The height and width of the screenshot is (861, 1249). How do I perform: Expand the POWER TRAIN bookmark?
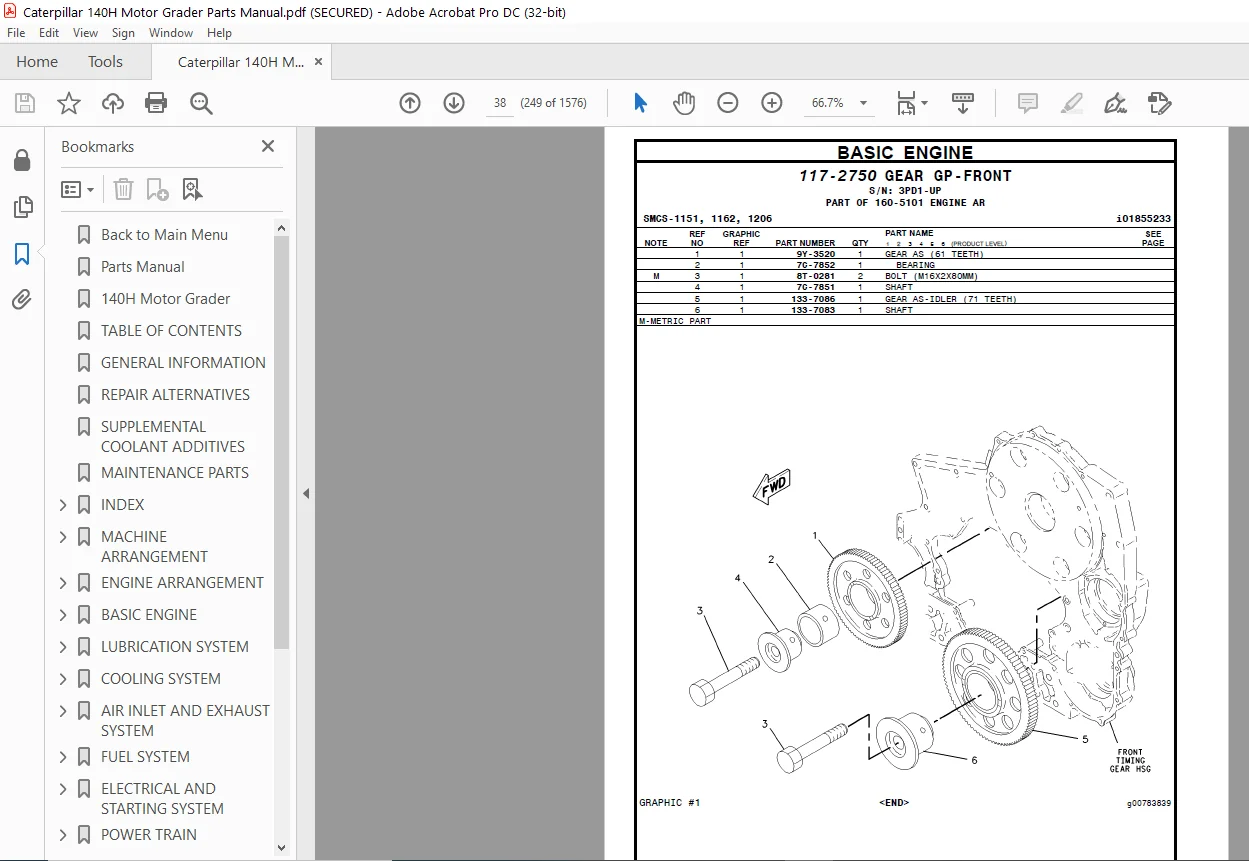pos(64,835)
